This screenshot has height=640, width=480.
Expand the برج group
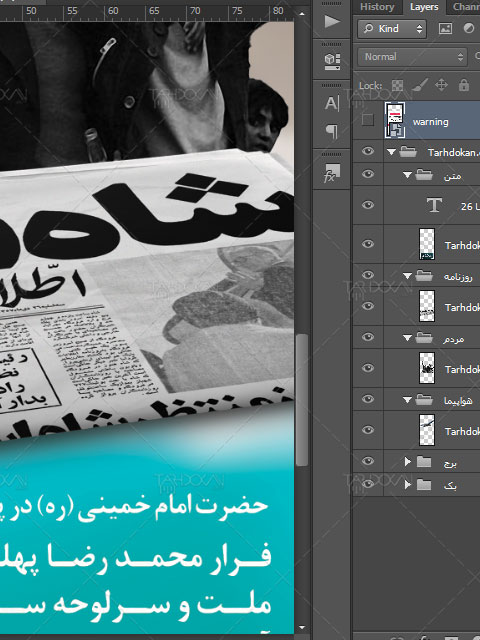click(x=407, y=462)
